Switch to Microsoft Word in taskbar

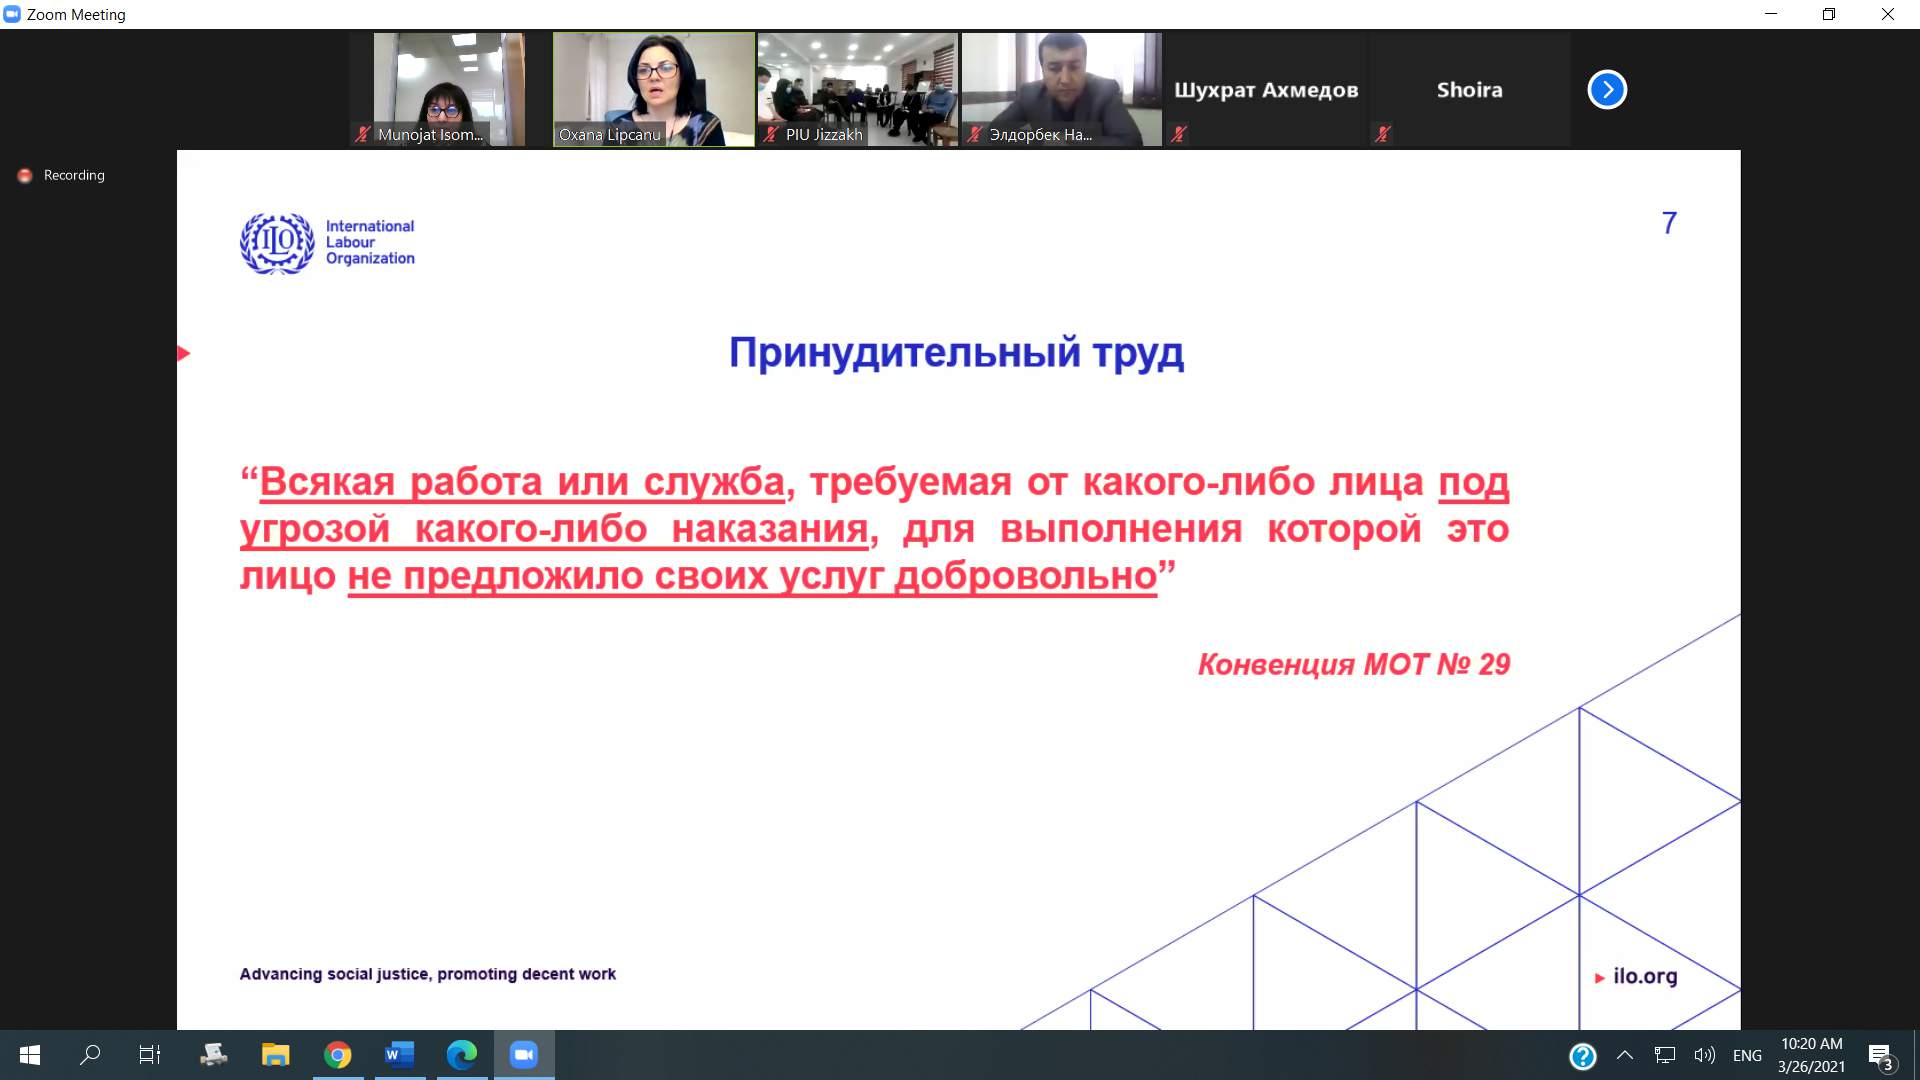coord(400,1055)
